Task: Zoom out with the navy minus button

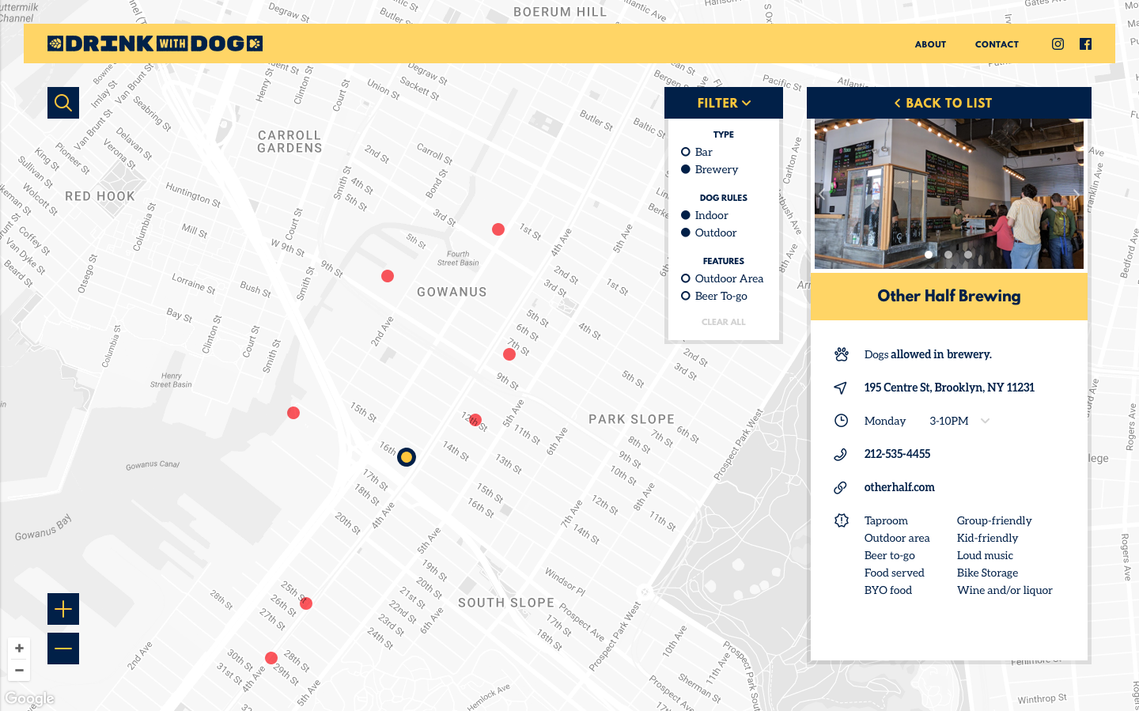Action: [x=63, y=649]
